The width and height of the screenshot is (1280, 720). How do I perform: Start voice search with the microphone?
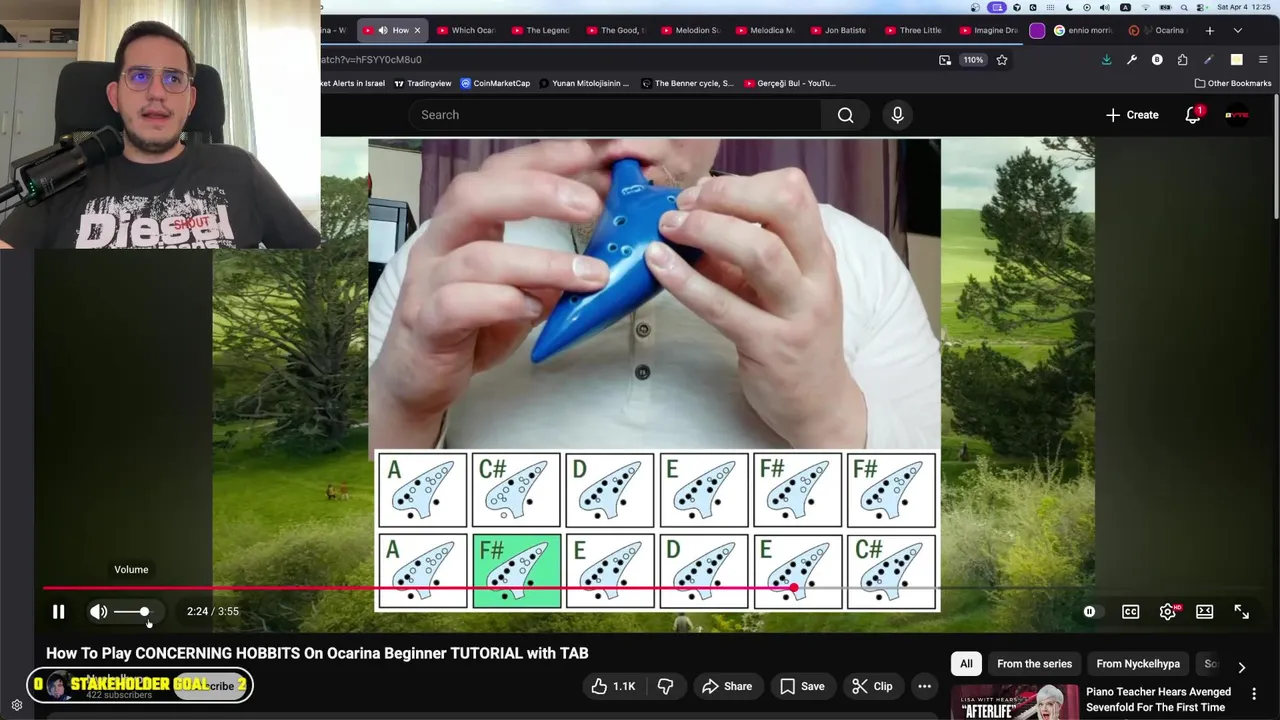pos(897,115)
